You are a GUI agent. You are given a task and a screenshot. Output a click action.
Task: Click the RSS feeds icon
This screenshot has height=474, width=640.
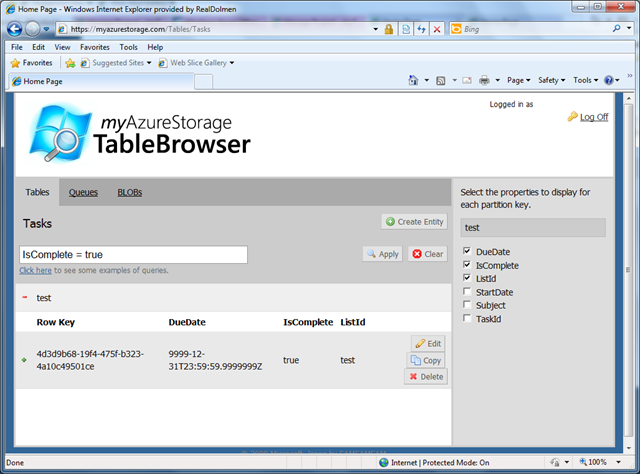coord(441,80)
